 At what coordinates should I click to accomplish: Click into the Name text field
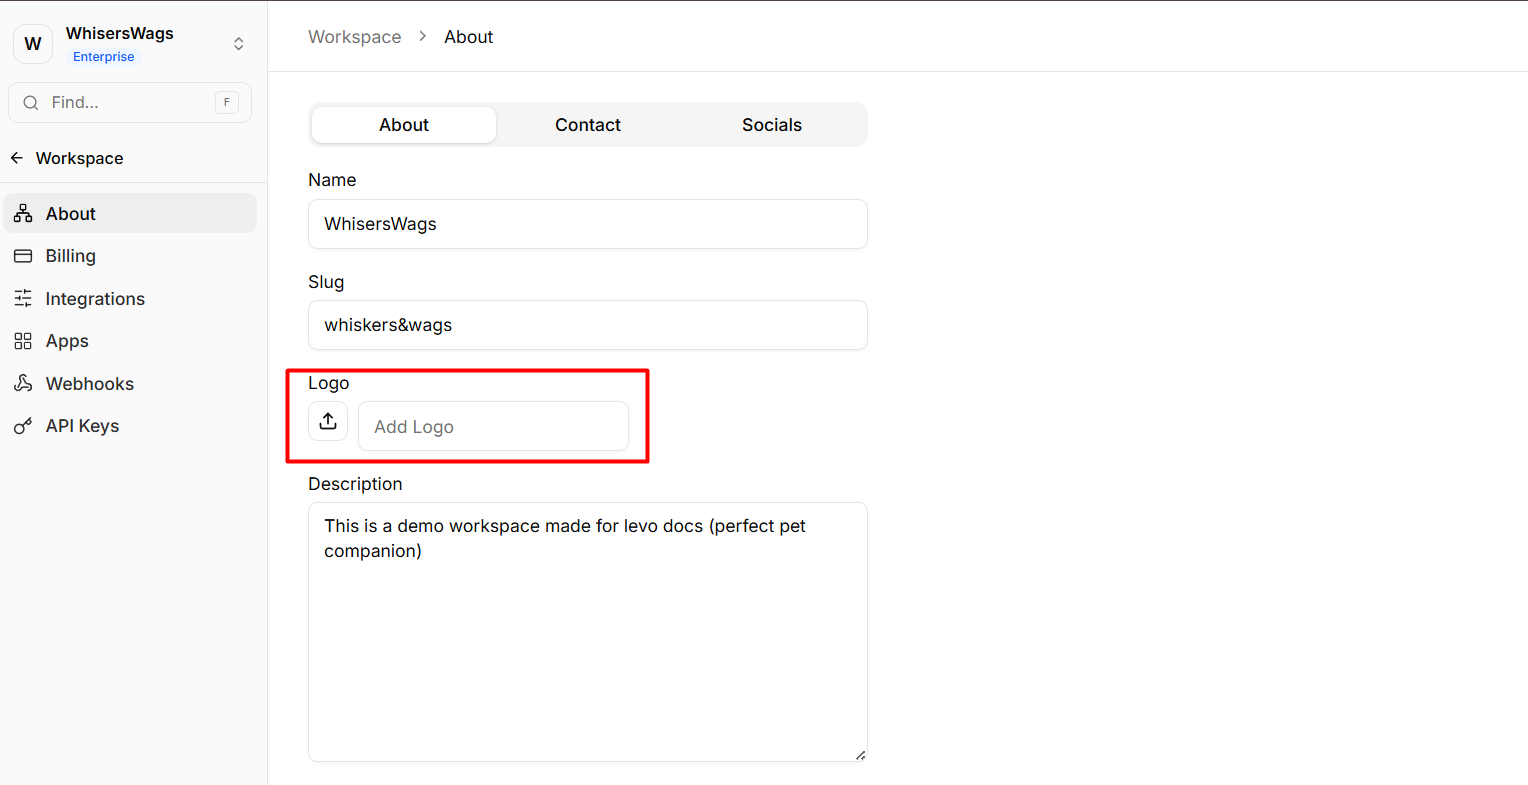(x=588, y=224)
